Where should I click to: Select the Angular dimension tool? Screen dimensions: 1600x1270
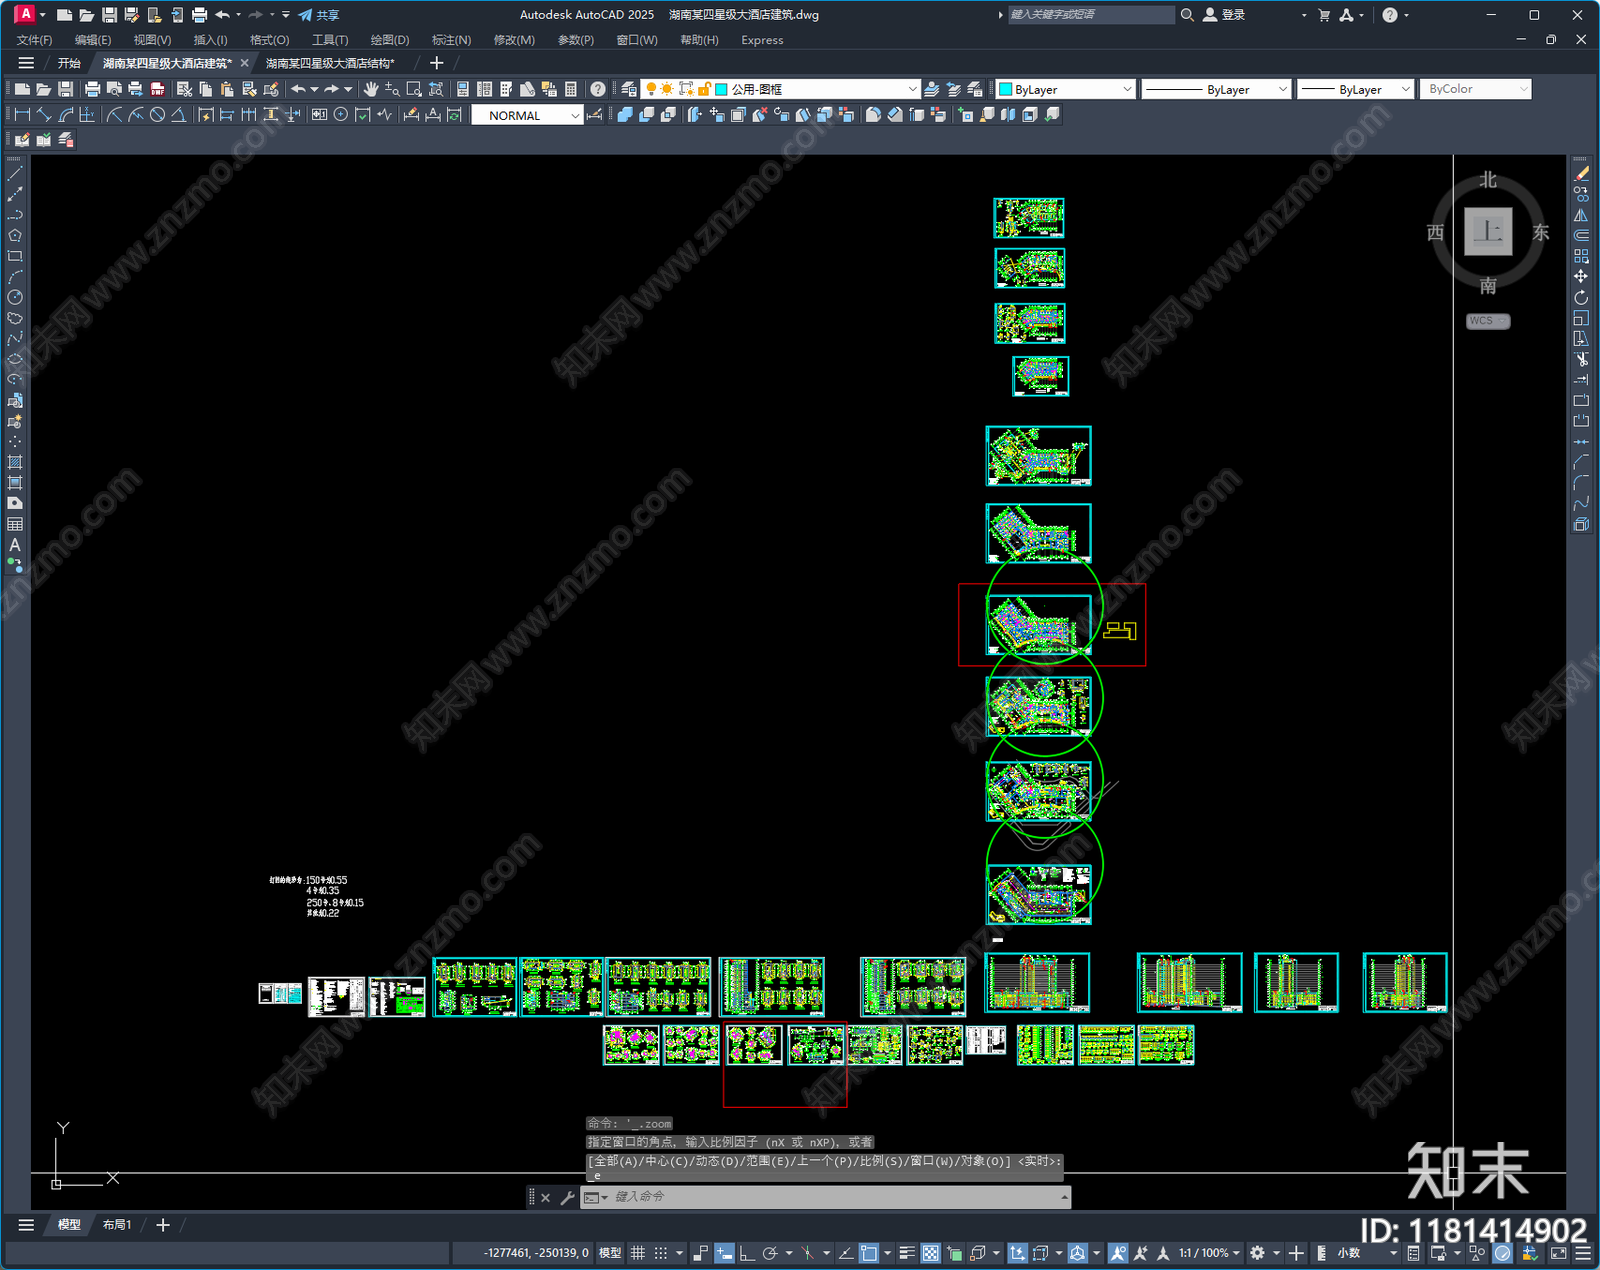pos(178,115)
